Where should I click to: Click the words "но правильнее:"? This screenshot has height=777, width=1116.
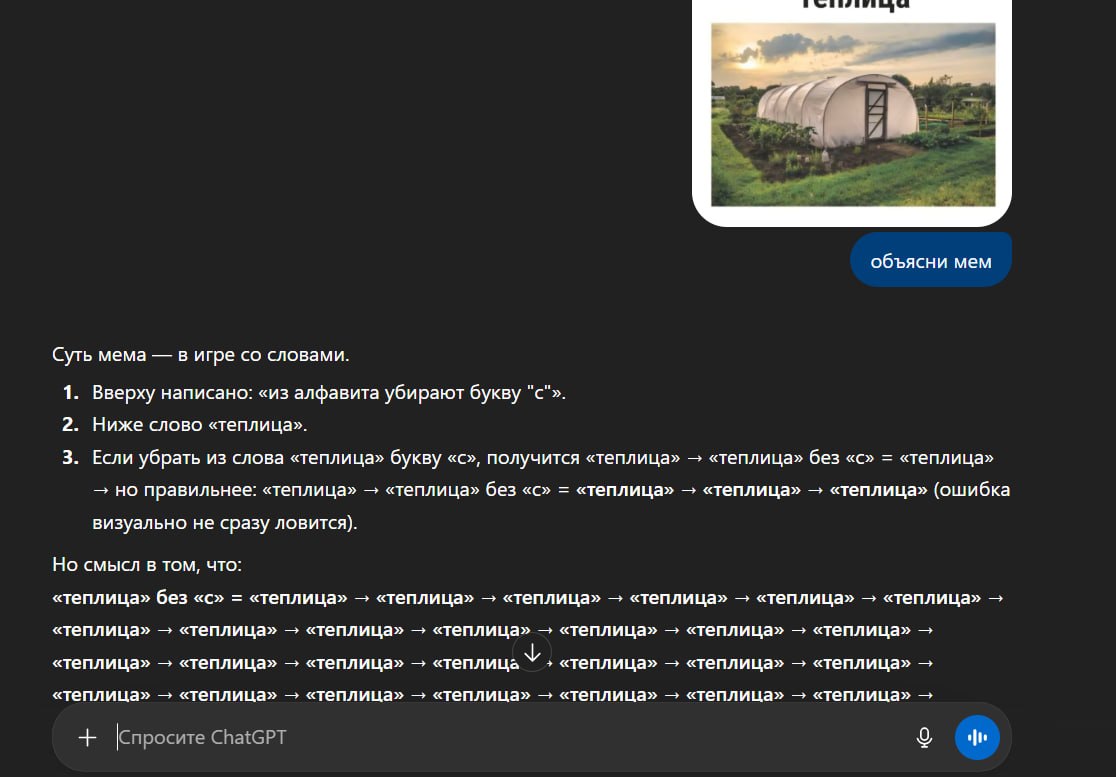[x=187, y=490]
